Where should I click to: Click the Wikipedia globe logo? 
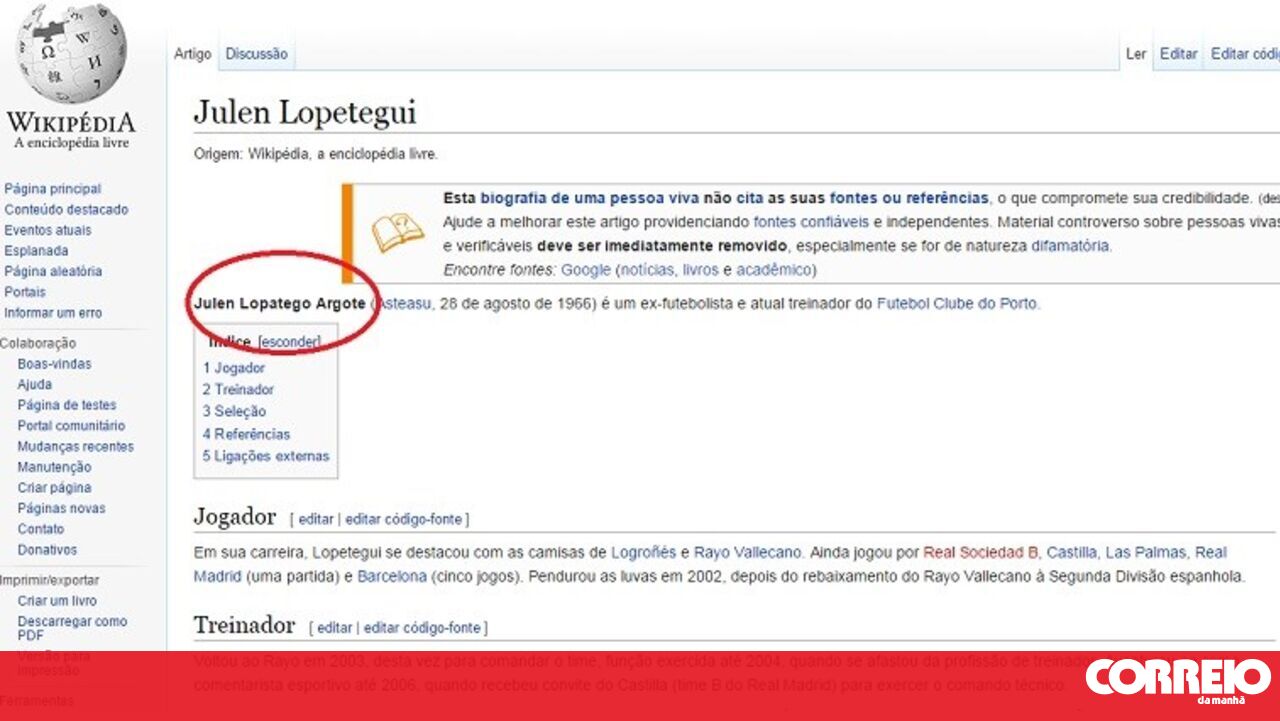(x=70, y=54)
